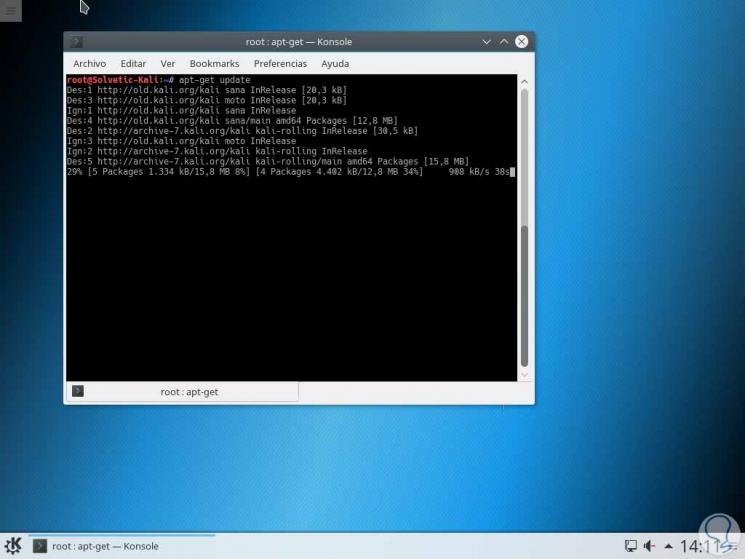745x559 pixels.
Task: Click the Konsole window title text
Action: (x=299, y=42)
